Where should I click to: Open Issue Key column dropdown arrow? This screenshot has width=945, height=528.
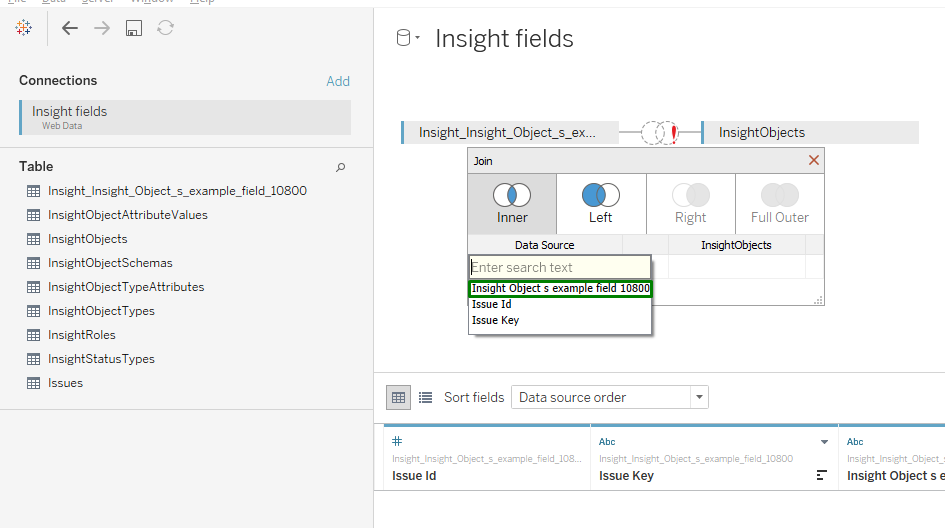pos(824,442)
